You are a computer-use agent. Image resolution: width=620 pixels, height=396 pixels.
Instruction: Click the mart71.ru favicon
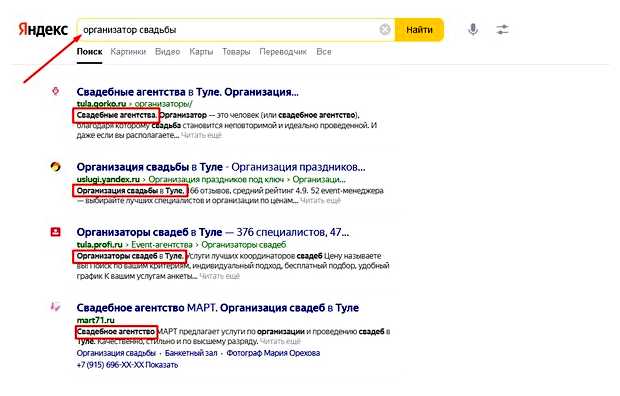point(55,306)
